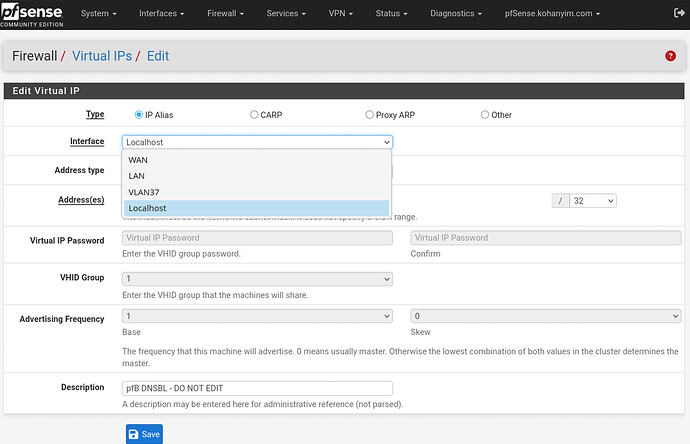Click the Edit Virtual IP panel heading
Viewport: 690px width, 444px height.
coord(46,91)
